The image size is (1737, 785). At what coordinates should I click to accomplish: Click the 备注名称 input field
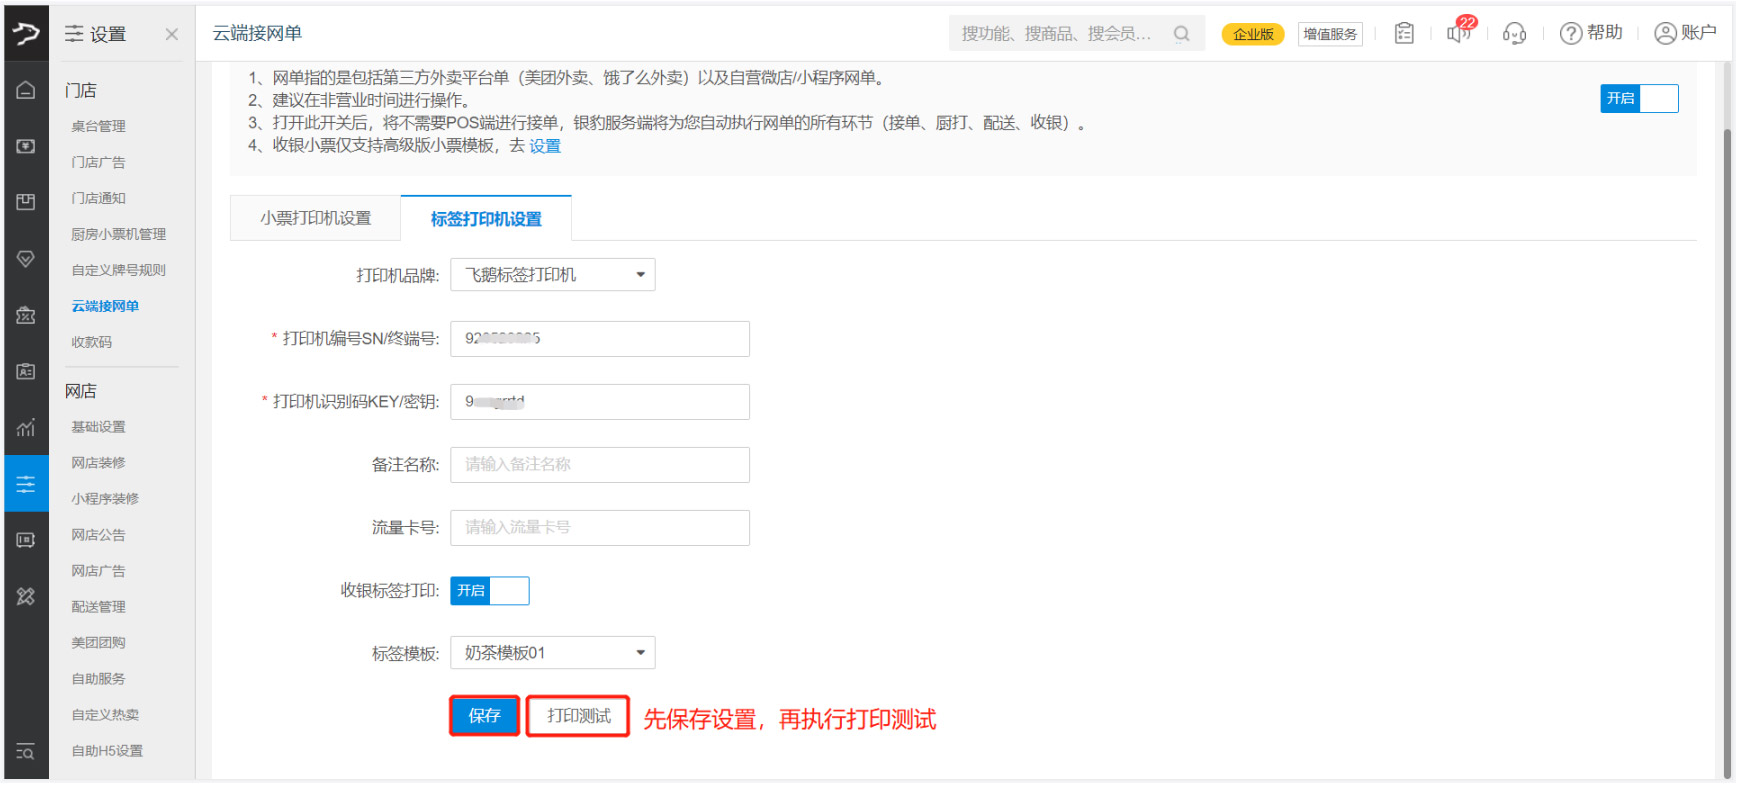pyautogui.click(x=599, y=465)
